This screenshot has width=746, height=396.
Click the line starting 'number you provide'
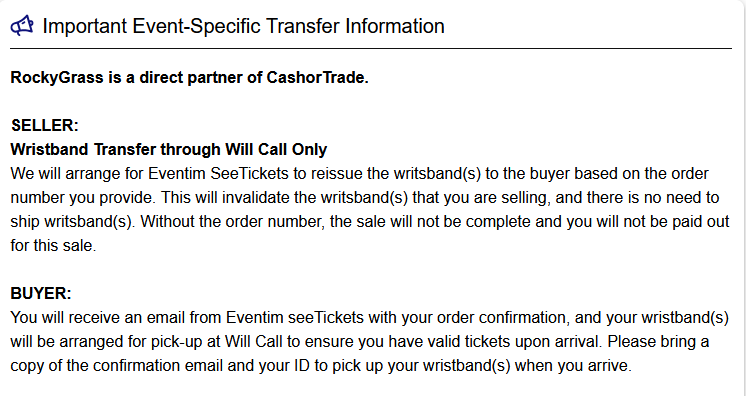coord(364,198)
